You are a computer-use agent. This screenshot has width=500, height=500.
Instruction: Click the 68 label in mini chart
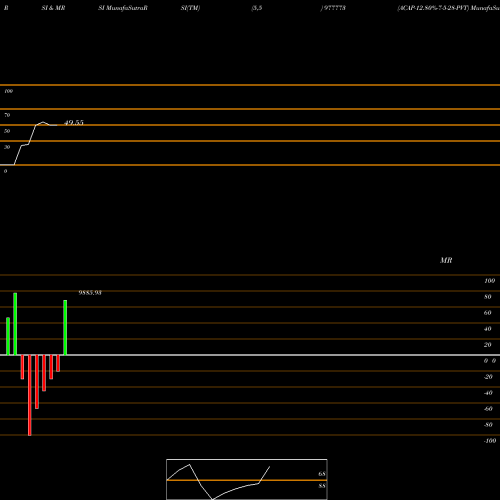pyautogui.click(x=322, y=474)
